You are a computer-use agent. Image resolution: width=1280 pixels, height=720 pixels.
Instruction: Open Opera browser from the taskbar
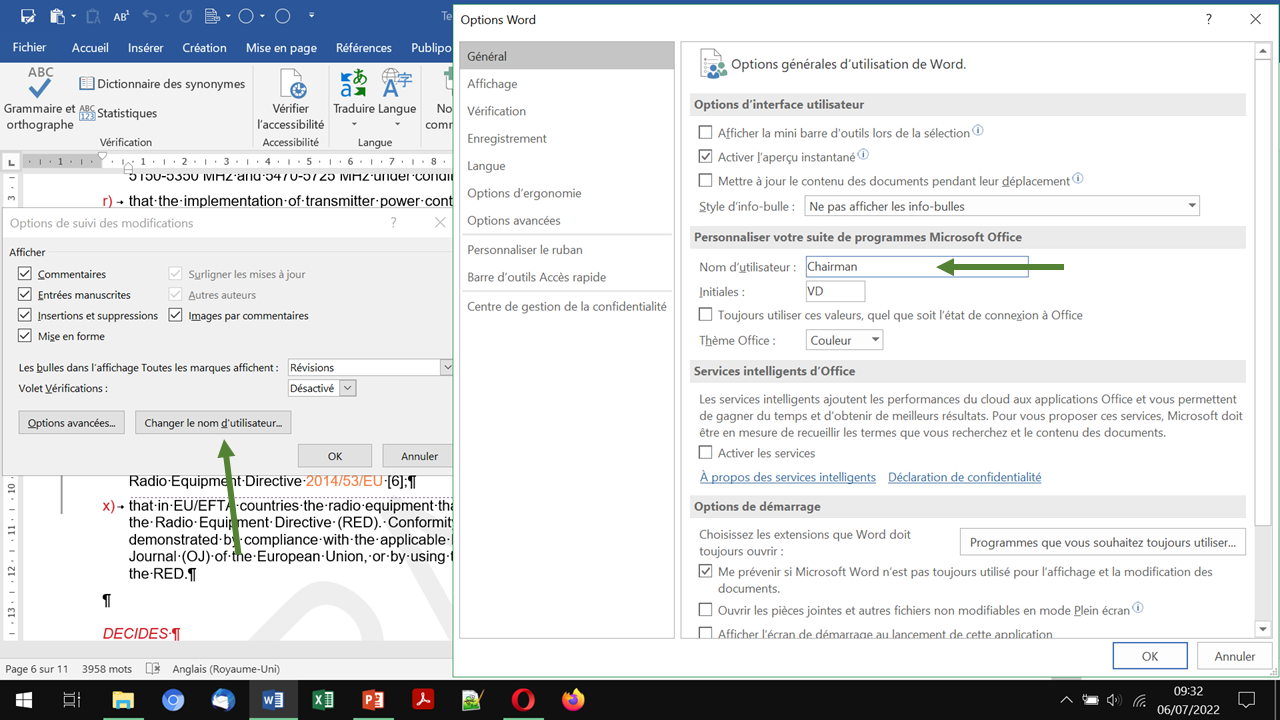523,700
